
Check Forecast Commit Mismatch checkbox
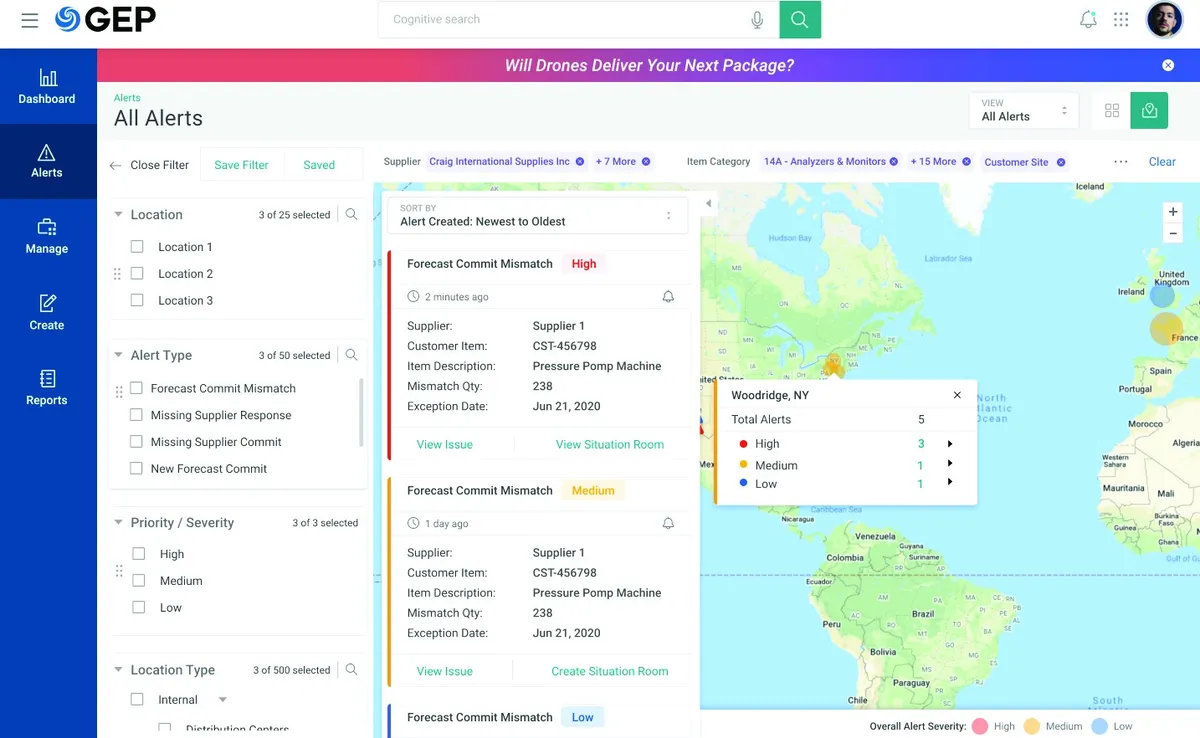coord(136,388)
